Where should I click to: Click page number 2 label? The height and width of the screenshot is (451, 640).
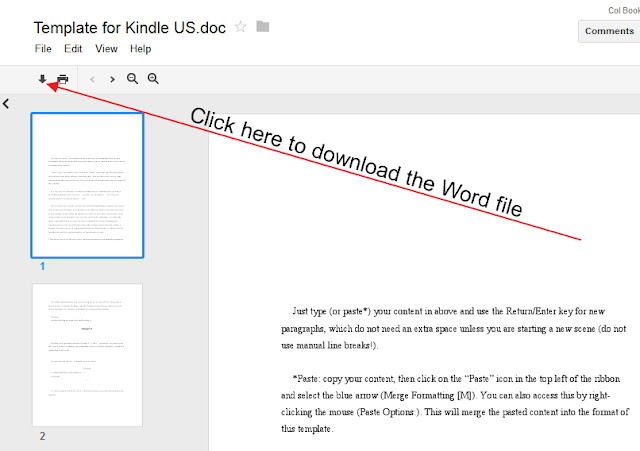[x=42, y=436]
